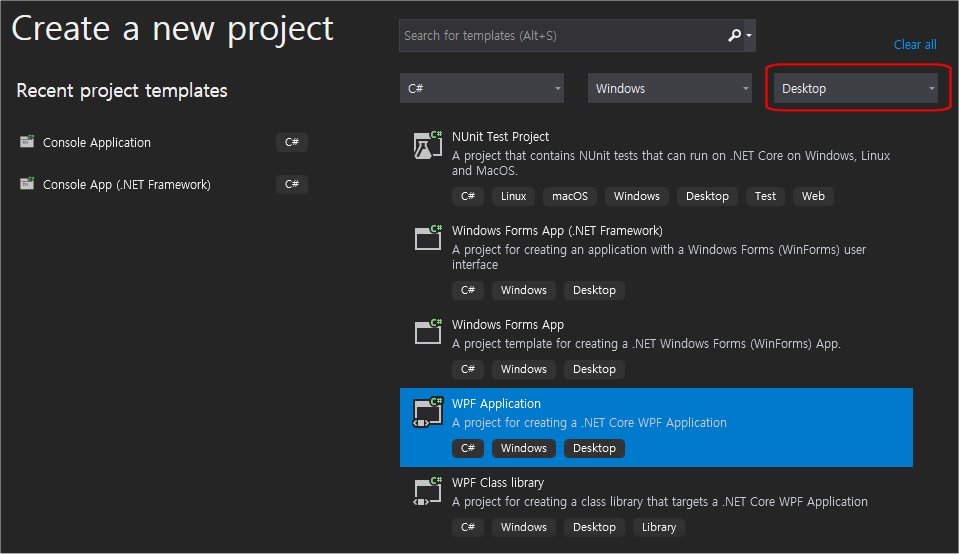Click Desktop tag on NUnit Test Project
The height and width of the screenshot is (554, 959).
pyautogui.click(x=707, y=196)
